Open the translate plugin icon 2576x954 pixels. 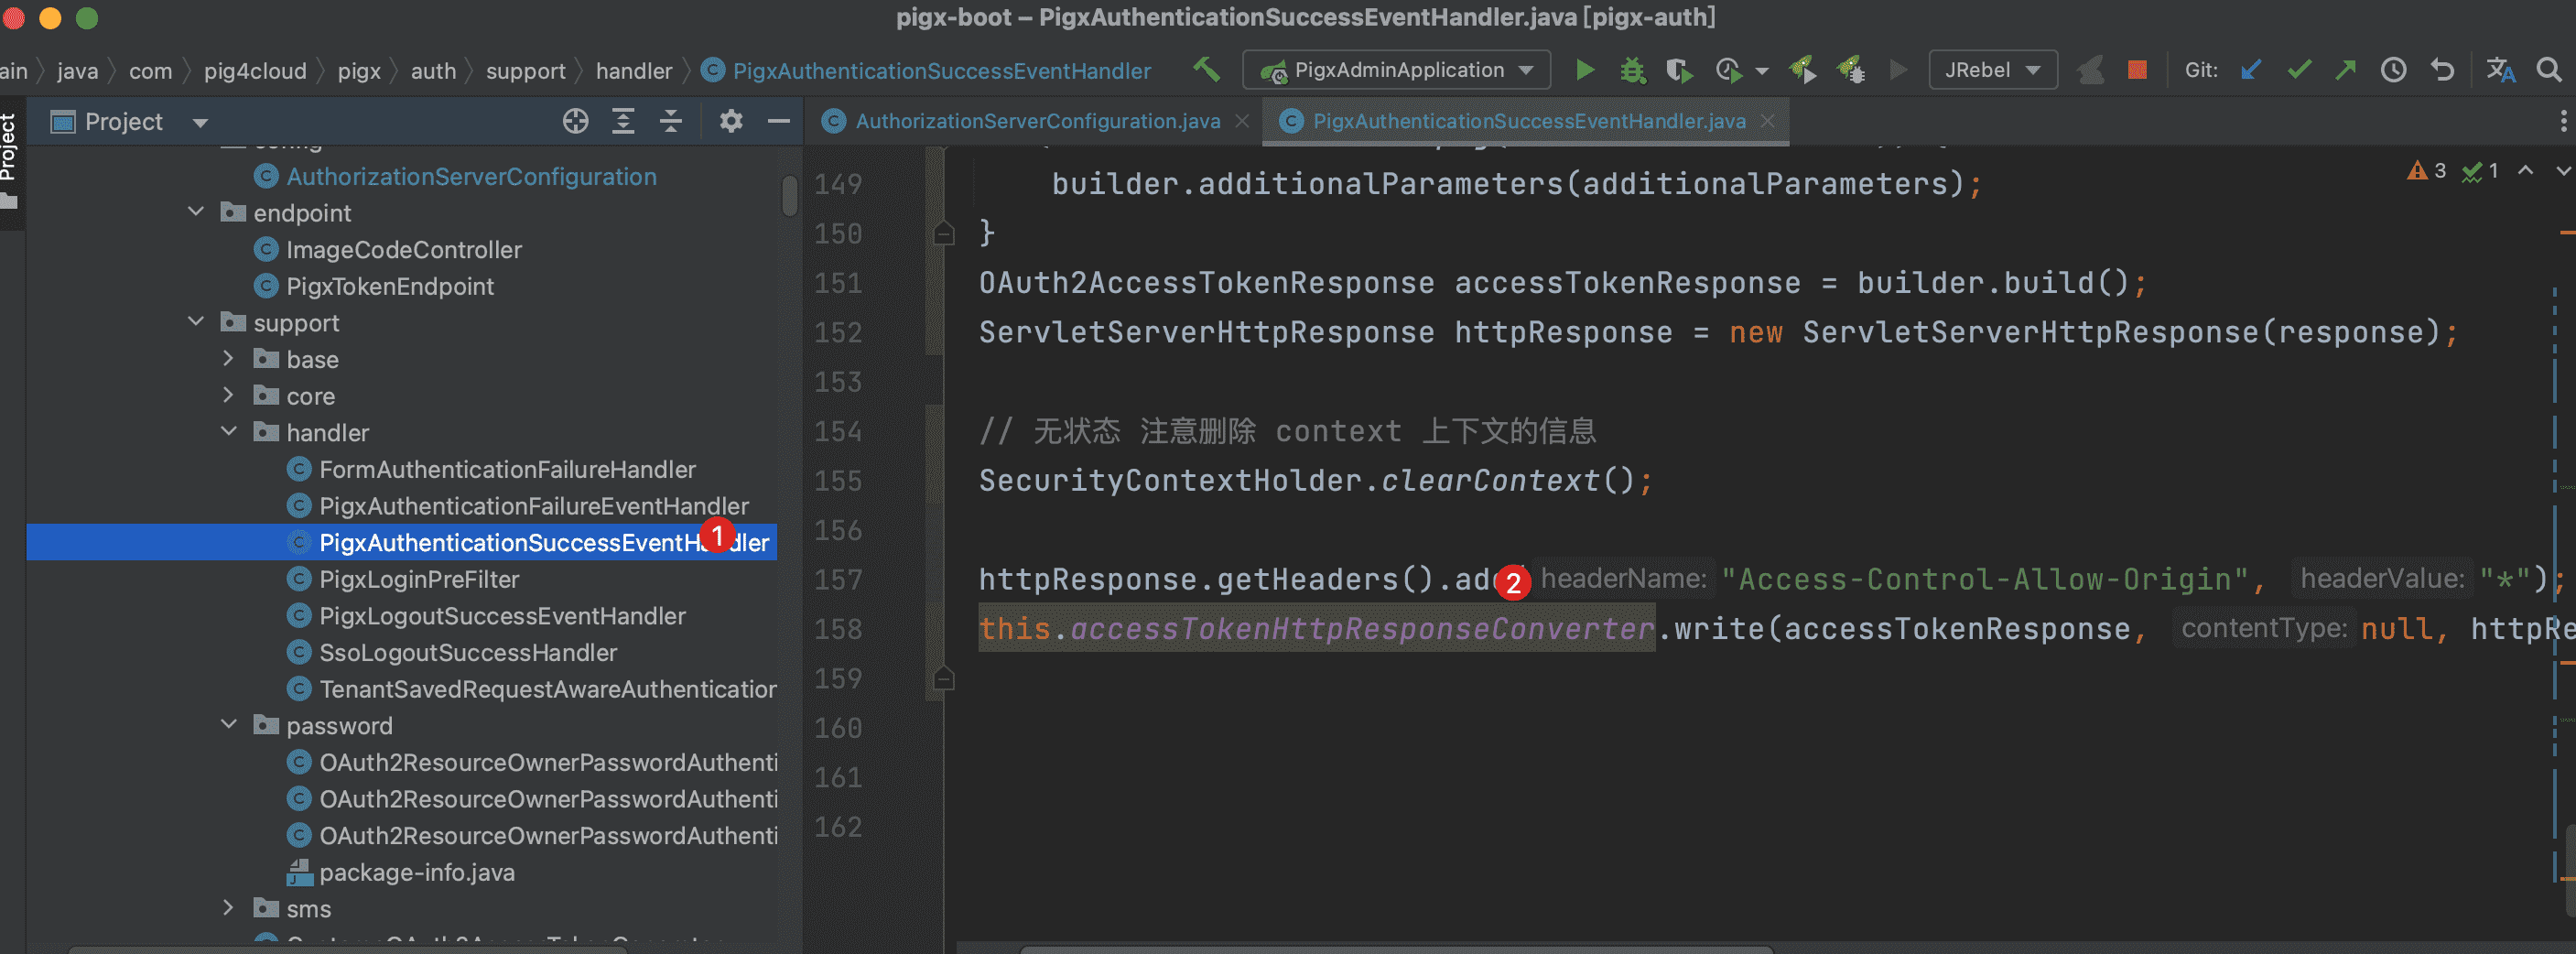click(x=2500, y=70)
